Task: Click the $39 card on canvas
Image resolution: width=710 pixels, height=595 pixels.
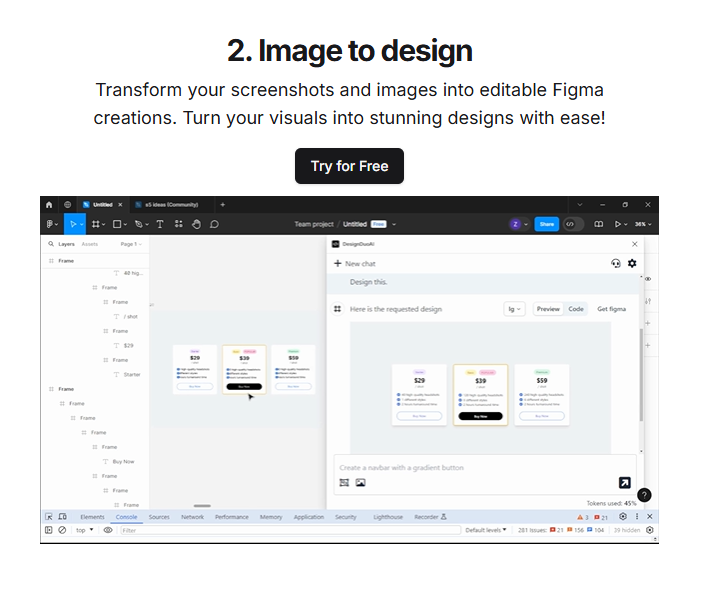Action: click(x=244, y=369)
